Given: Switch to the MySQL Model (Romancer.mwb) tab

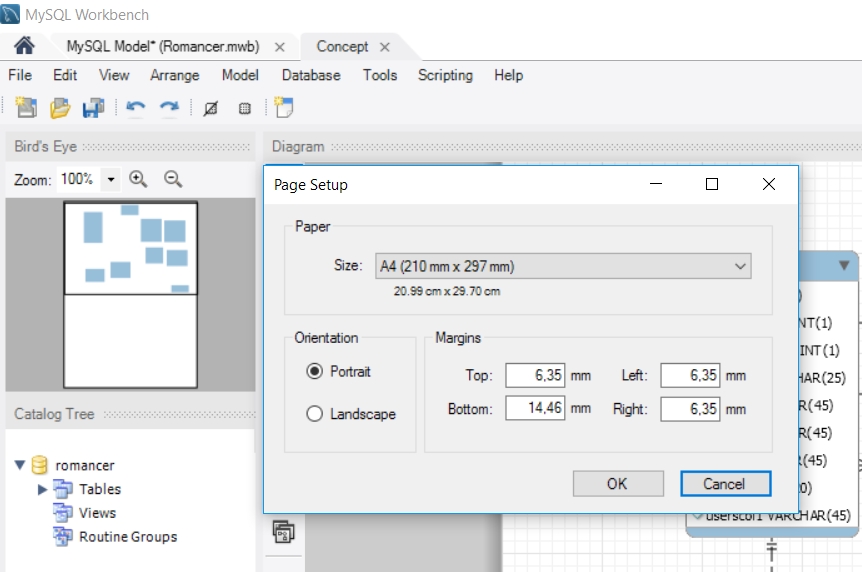Looking at the screenshot, I should [163, 47].
